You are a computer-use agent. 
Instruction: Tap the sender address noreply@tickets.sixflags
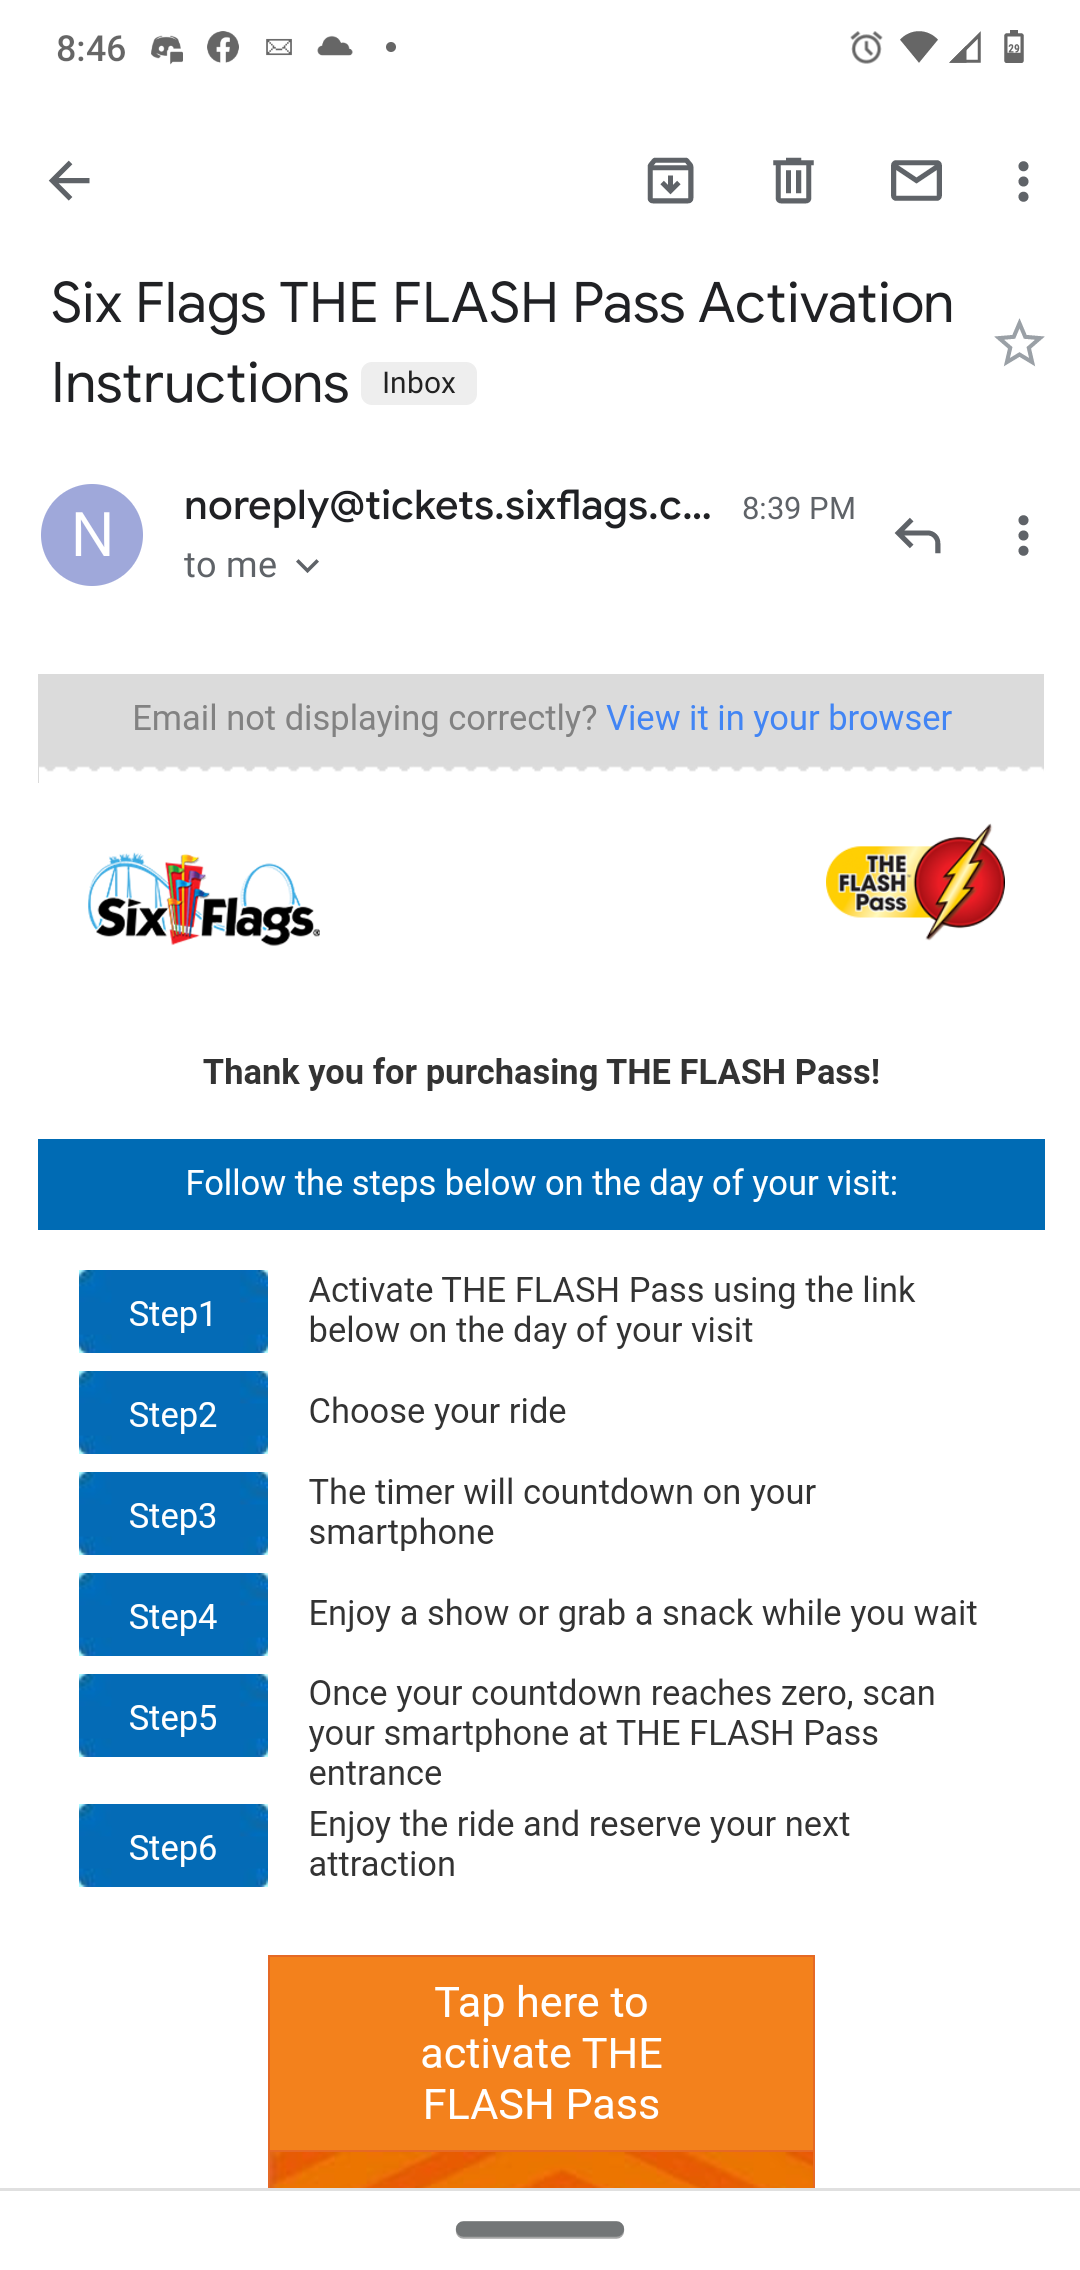click(448, 507)
